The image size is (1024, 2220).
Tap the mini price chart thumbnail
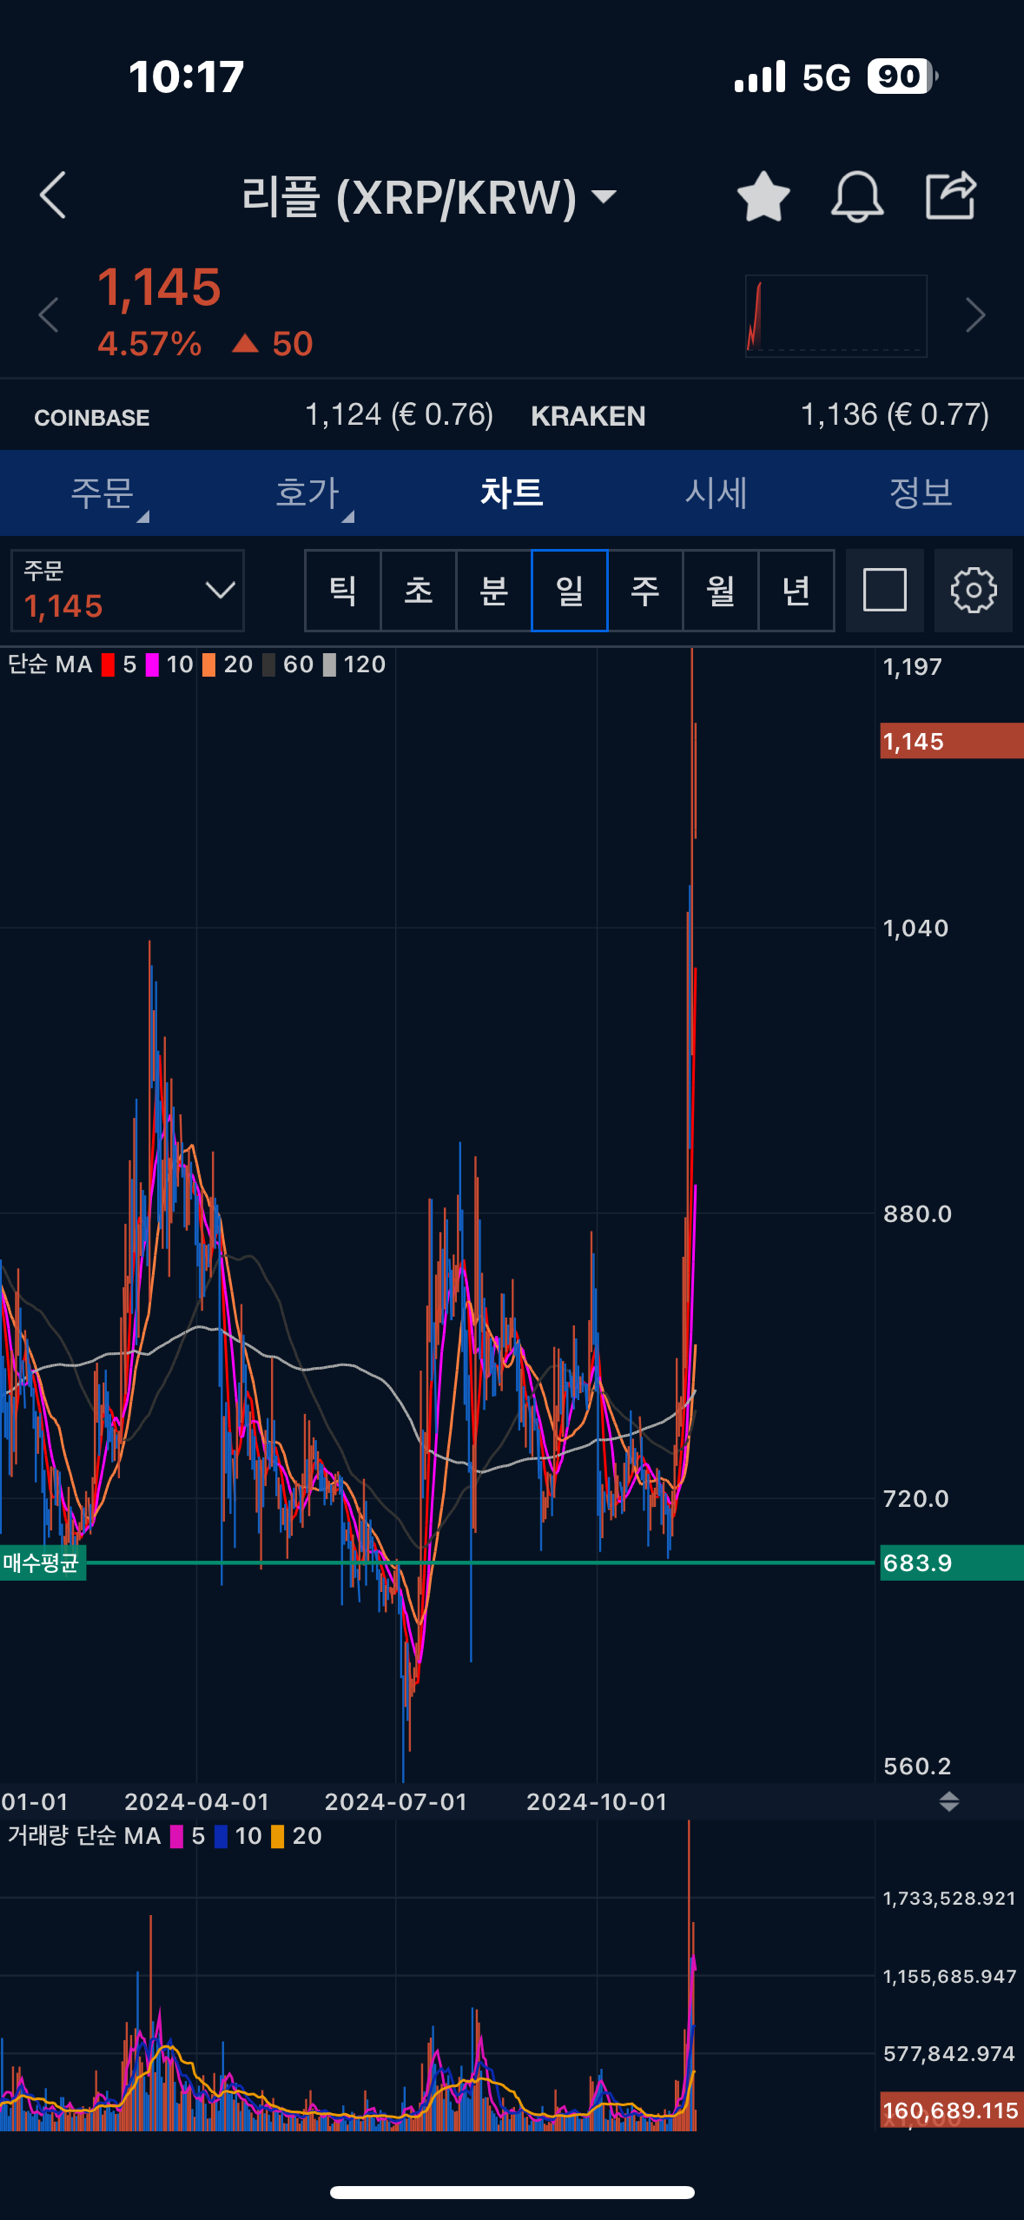(836, 316)
